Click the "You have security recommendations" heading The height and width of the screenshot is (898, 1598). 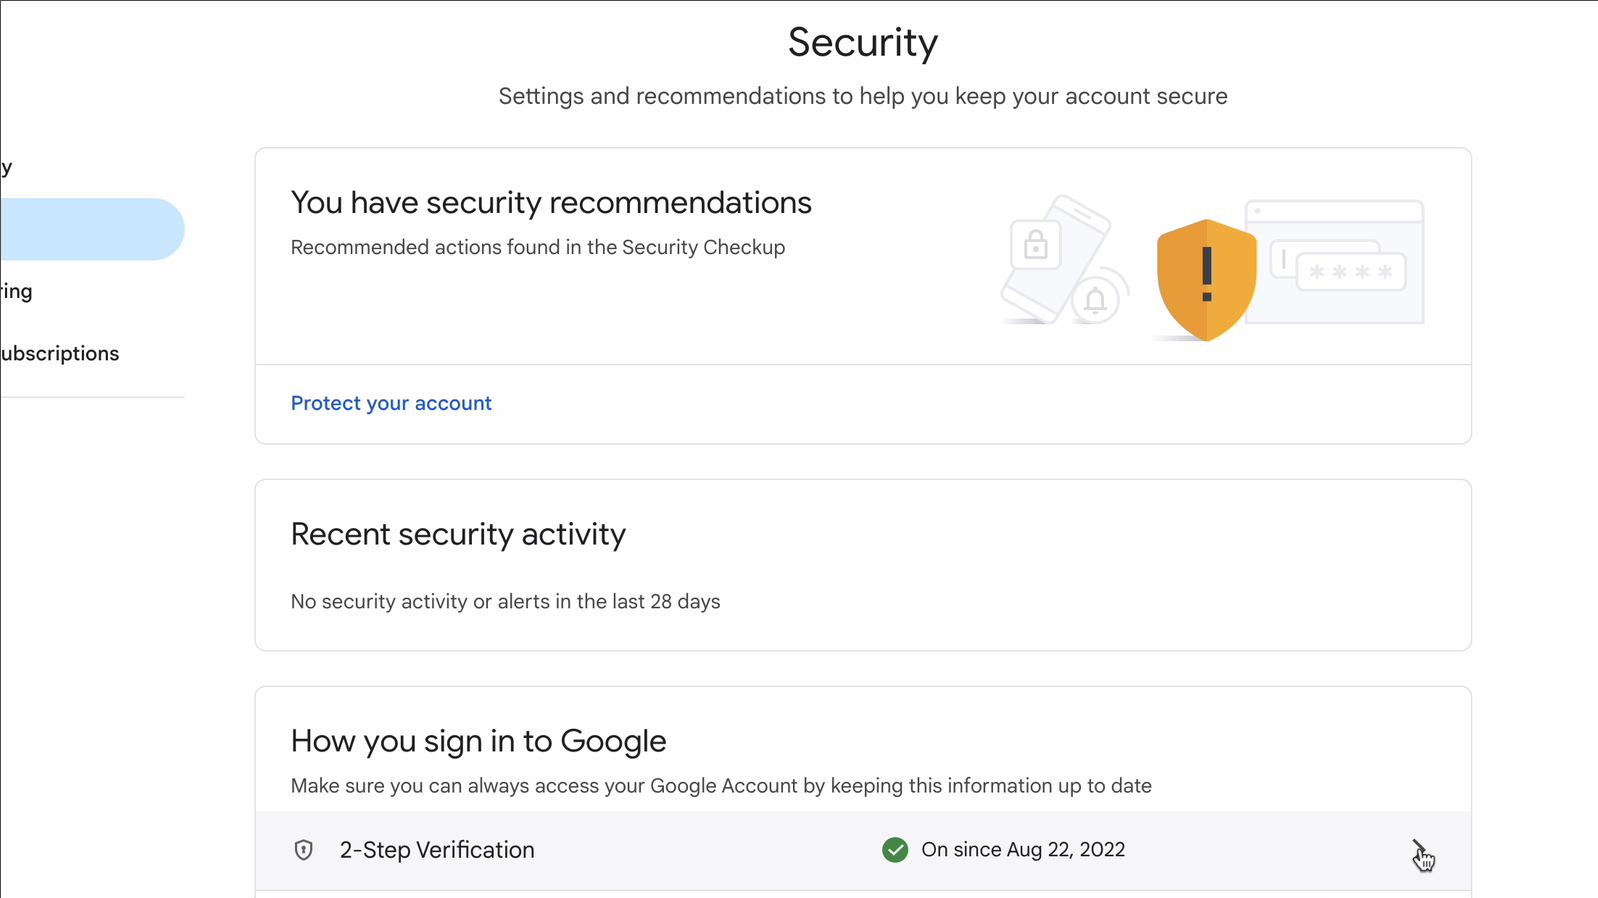pyautogui.click(x=551, y=203)
